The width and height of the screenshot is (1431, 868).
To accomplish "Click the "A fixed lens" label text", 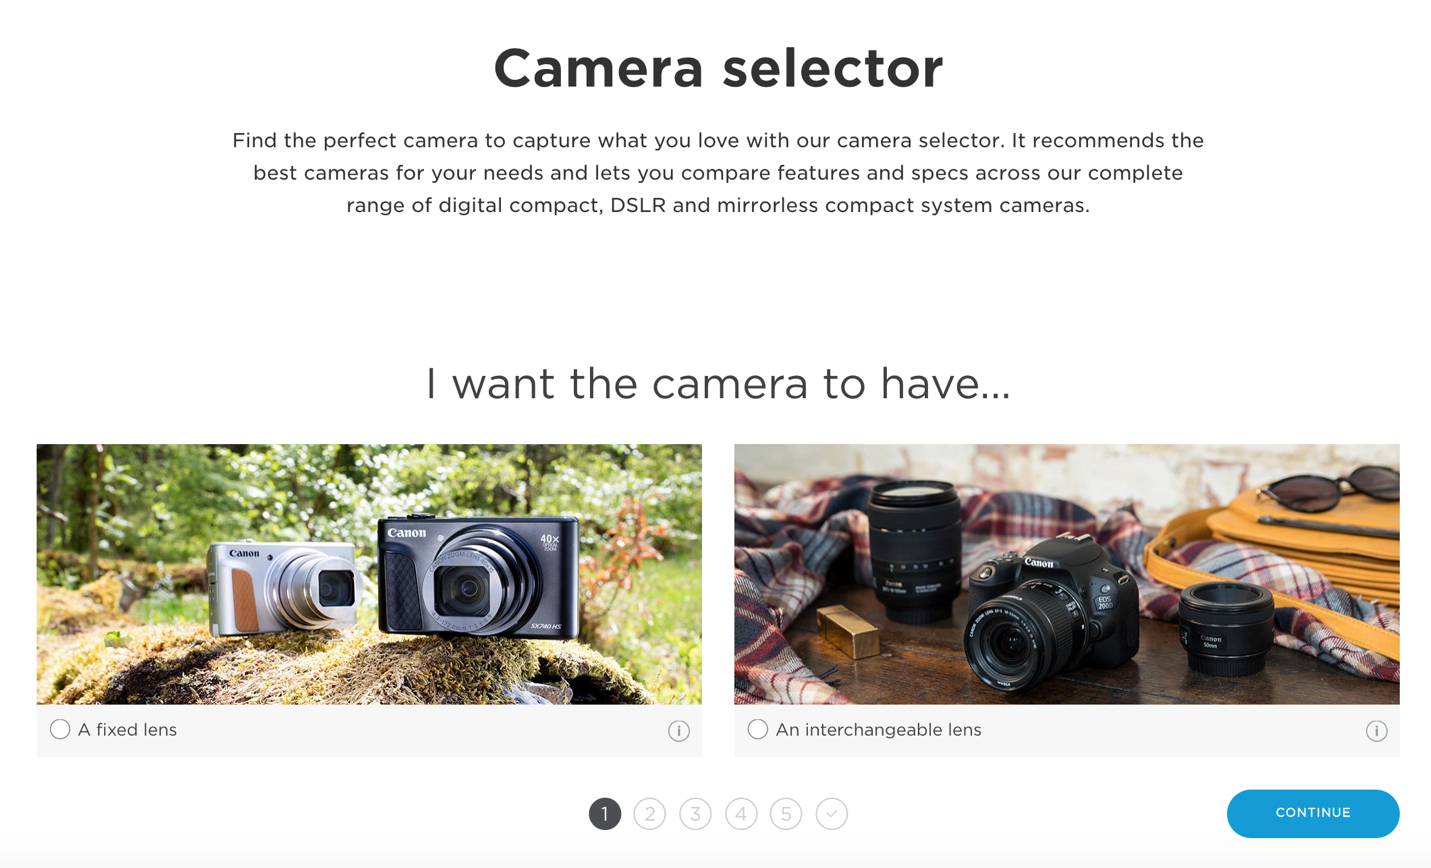I will (127, 730).
